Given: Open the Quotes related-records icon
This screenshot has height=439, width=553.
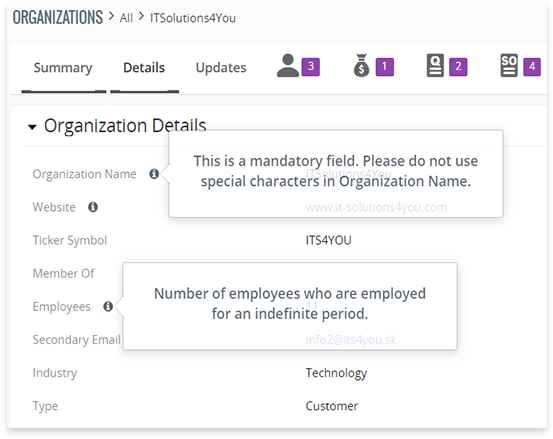Looking at the screenshot, I should coord(435,66).
